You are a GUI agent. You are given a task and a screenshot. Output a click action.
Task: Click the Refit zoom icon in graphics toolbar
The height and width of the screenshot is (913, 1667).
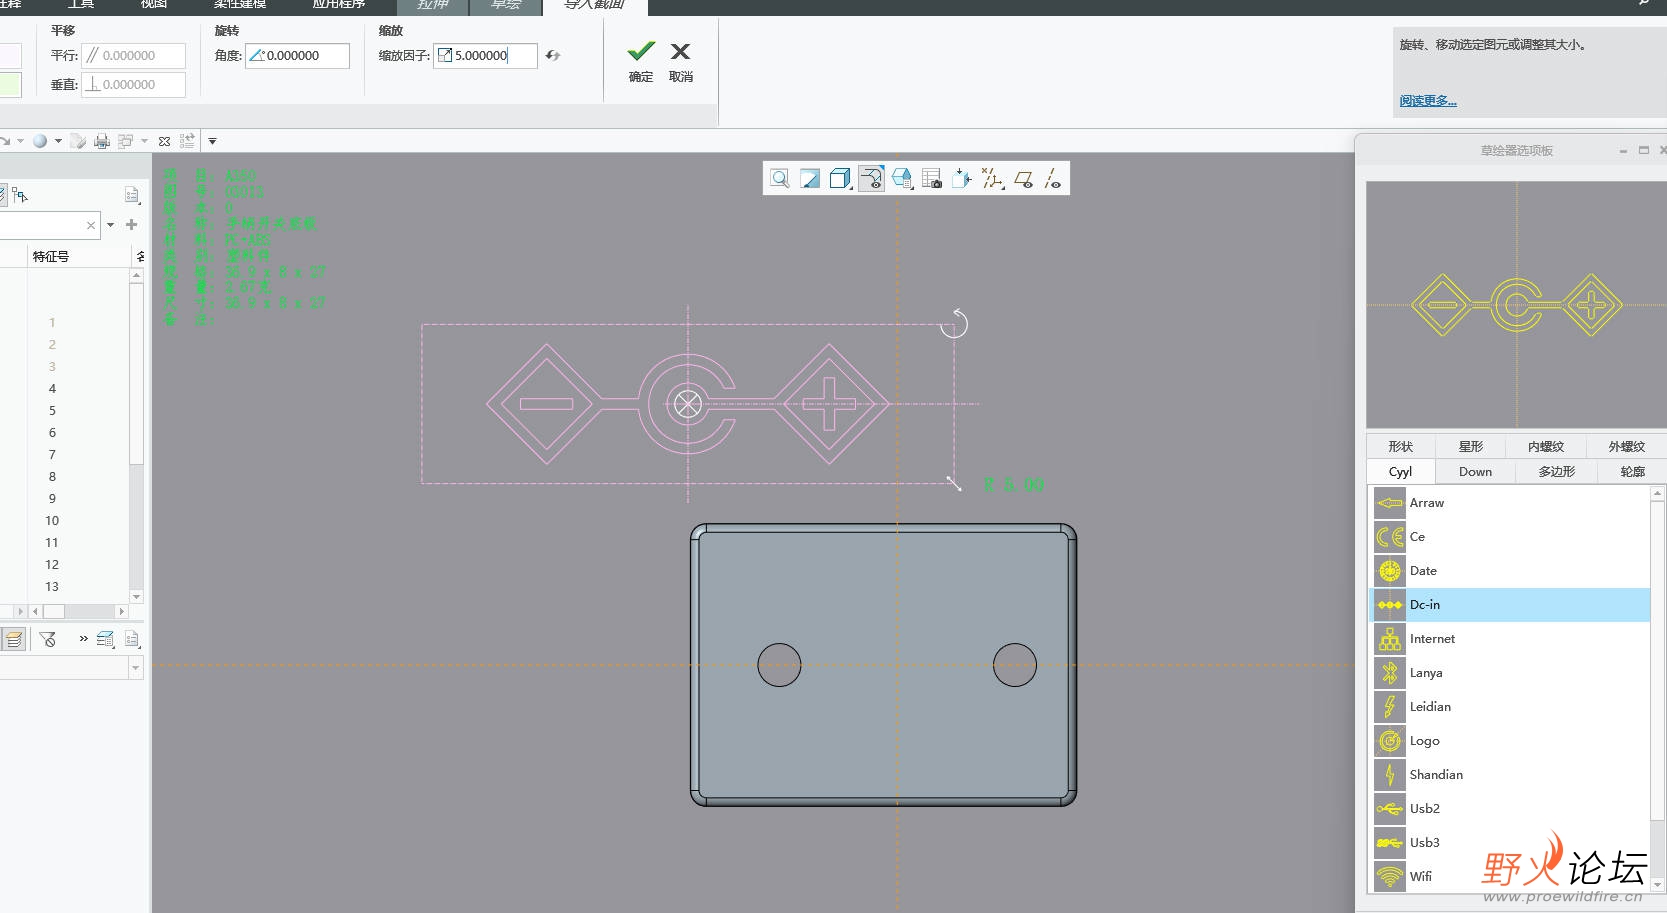pos(780,179)
